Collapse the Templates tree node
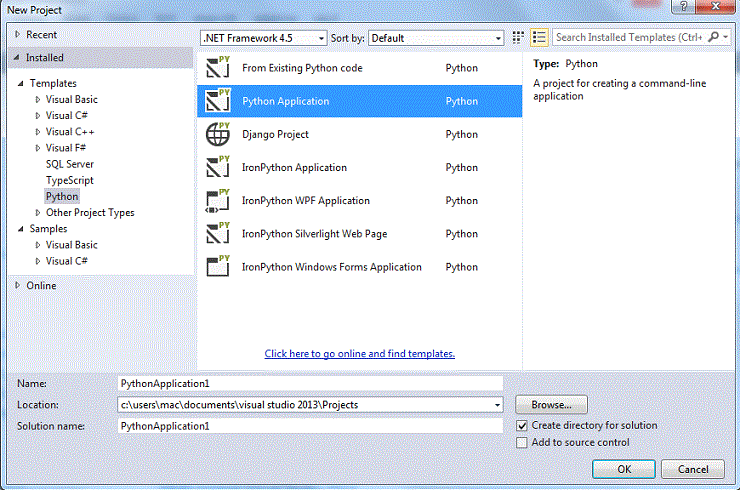740x490 pixels. click(21, 84)
